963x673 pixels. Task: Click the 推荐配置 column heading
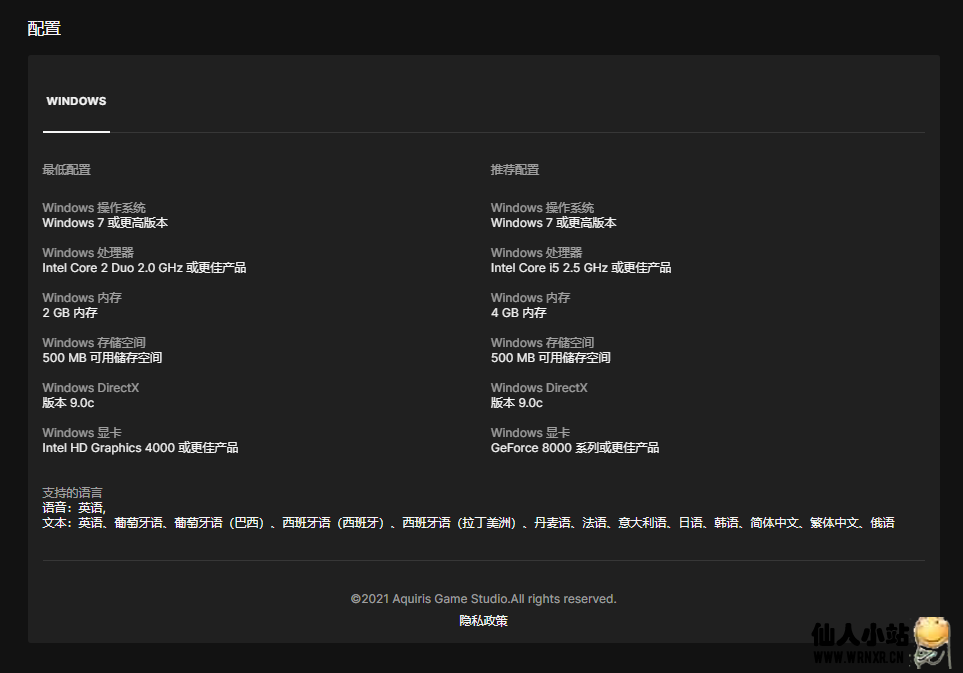514,170
